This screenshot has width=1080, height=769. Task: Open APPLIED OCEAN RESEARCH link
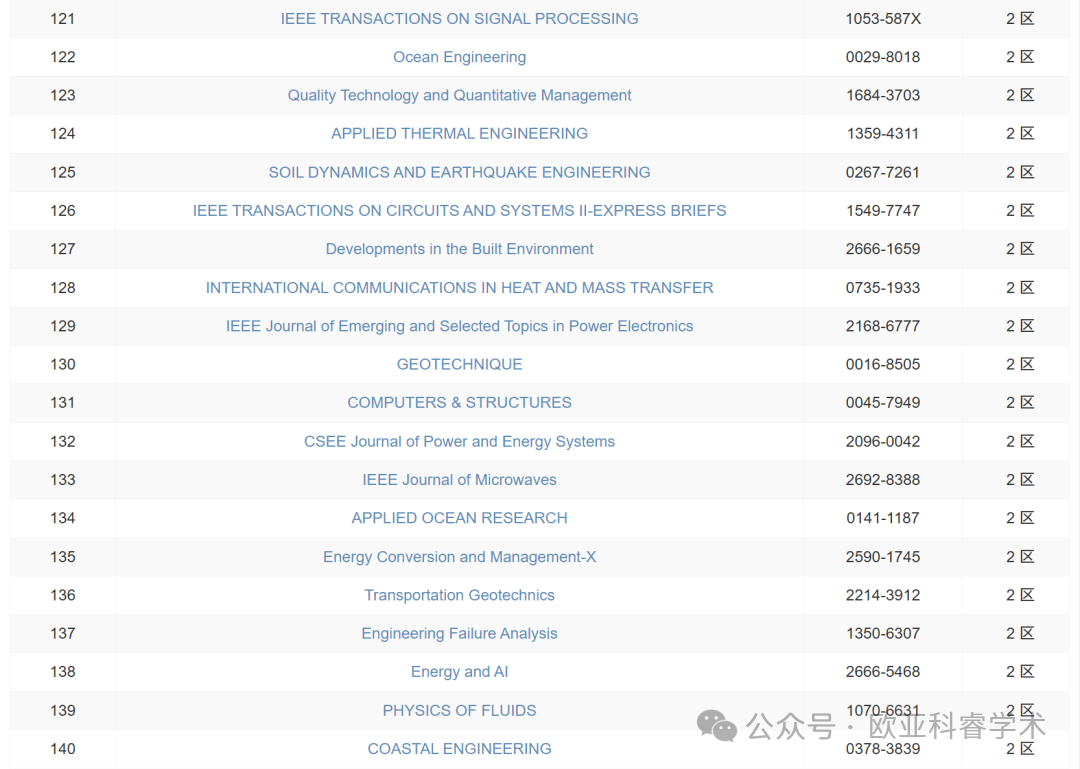point(459,518)
